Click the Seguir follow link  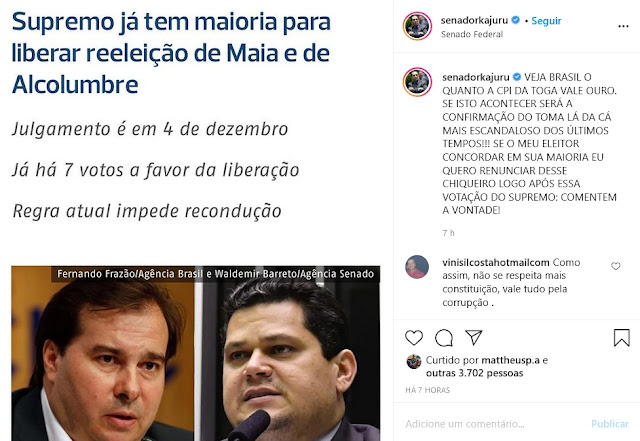[546, 20]
